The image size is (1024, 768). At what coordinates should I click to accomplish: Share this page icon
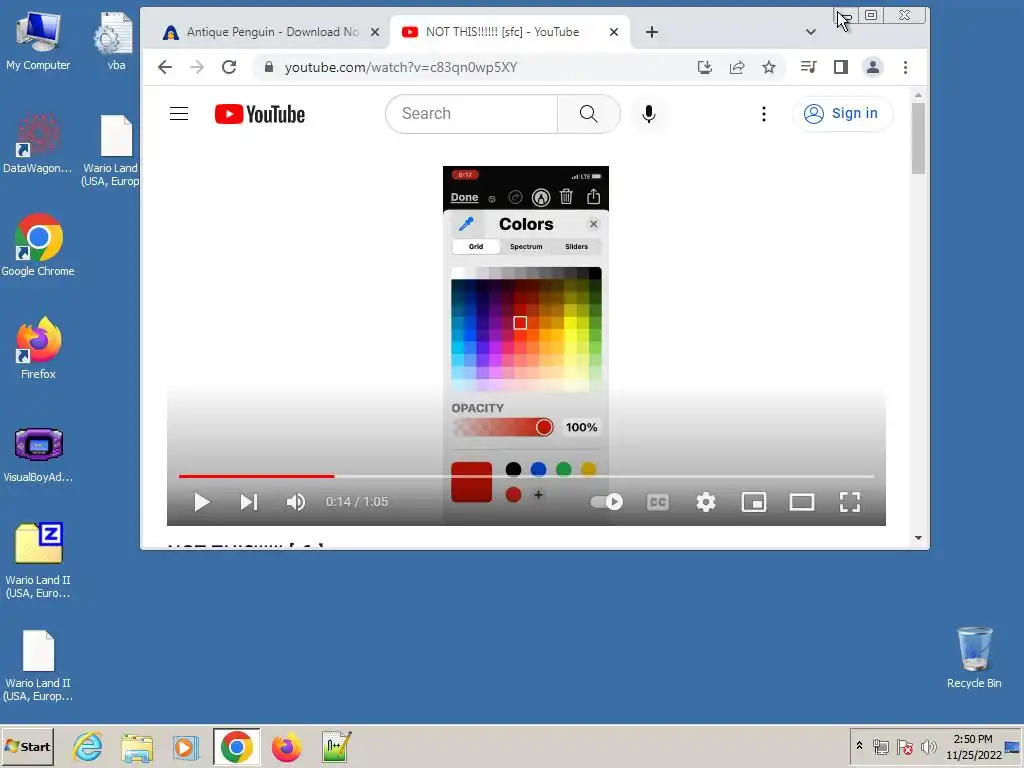tap(737, 67)
